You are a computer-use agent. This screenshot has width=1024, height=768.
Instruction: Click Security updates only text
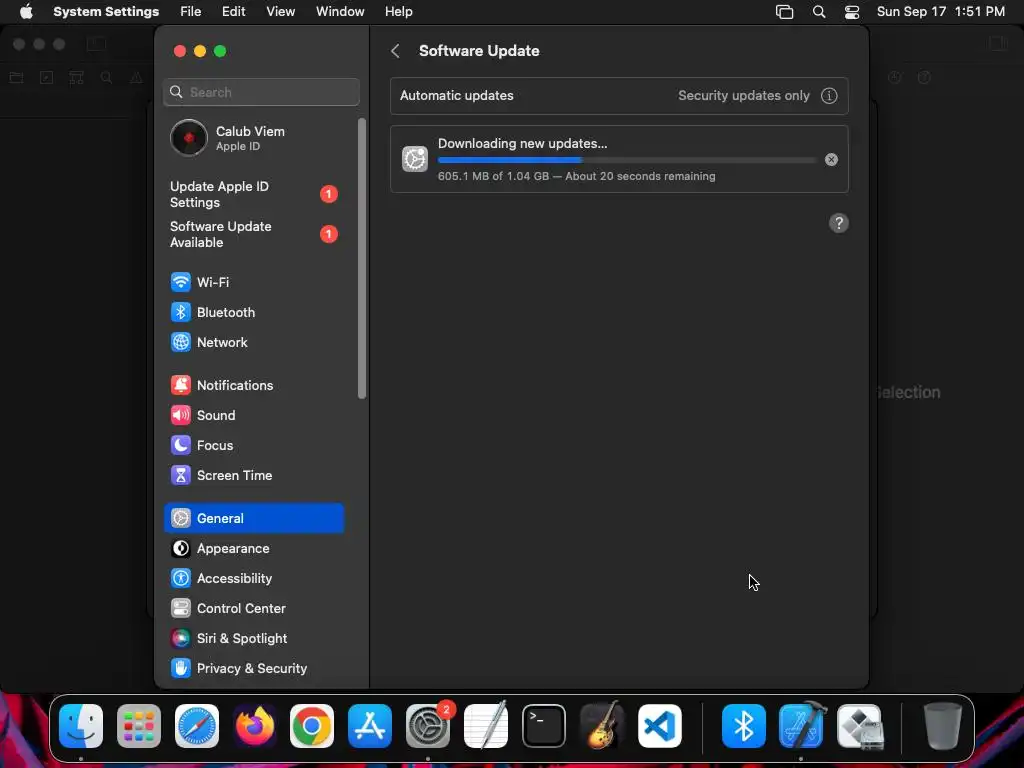743,95
